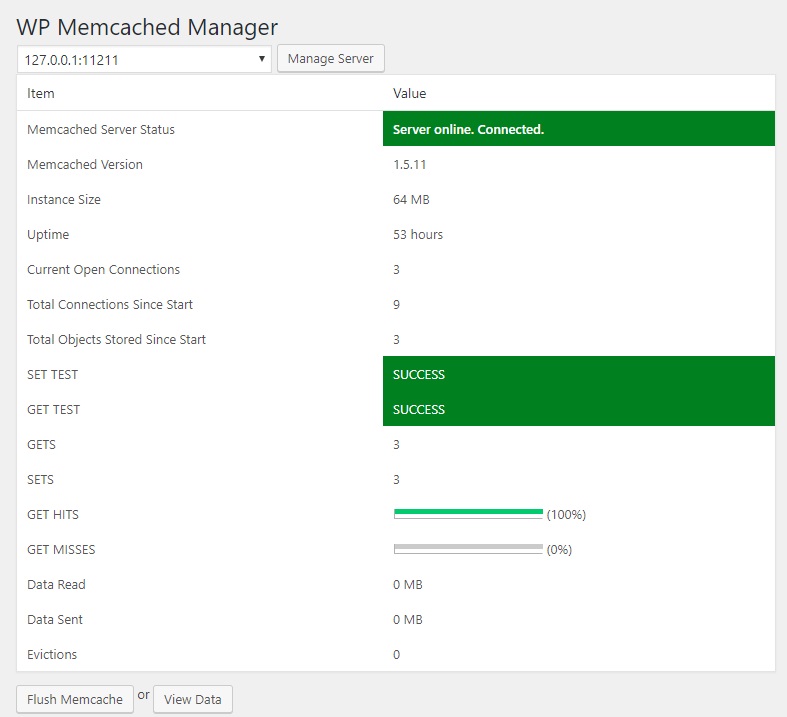Select the Value column header
The height and width of the screenshot is (717, 787).
point(409,93)
